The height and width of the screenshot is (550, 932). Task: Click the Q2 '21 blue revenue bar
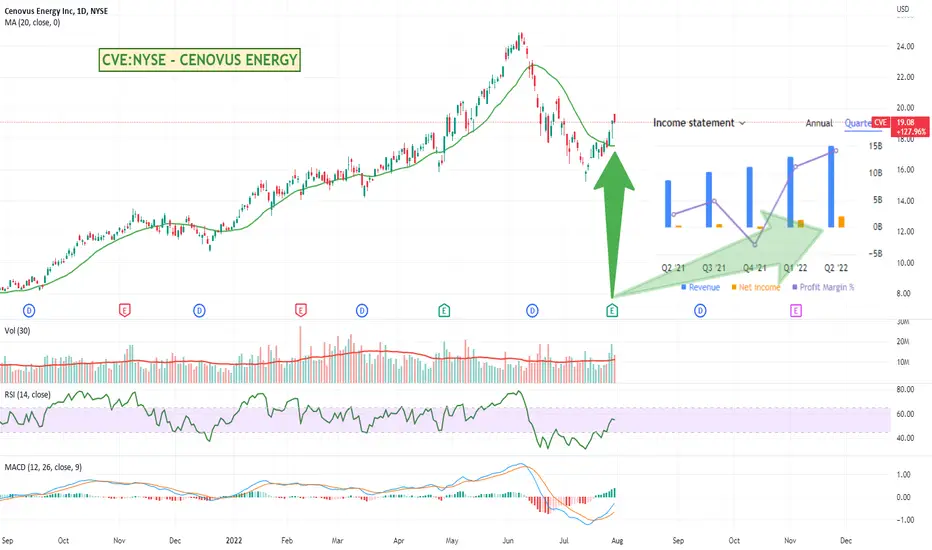[x=668, y=203]
